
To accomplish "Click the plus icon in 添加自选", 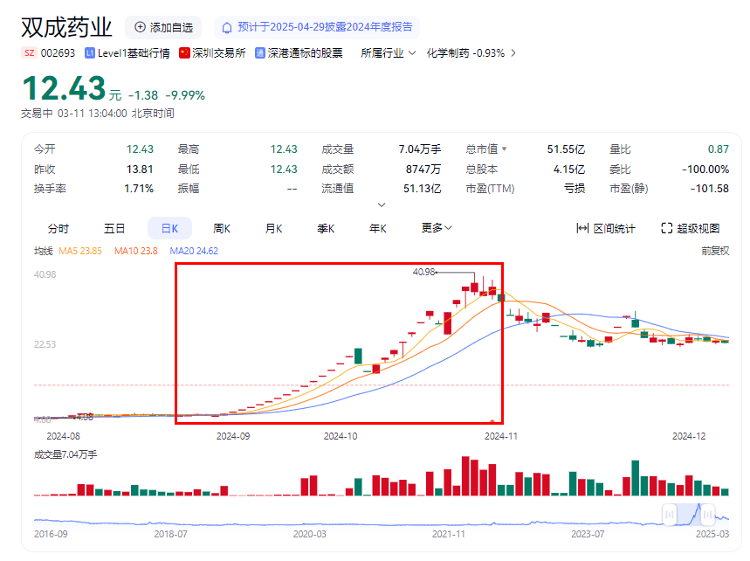I will click(x=140, y=27).
